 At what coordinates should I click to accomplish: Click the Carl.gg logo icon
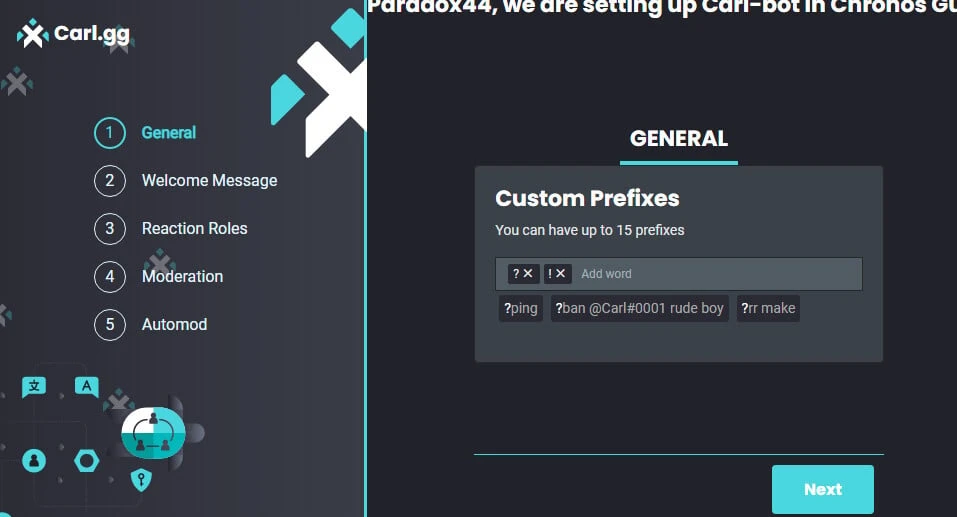pos(32,34)
